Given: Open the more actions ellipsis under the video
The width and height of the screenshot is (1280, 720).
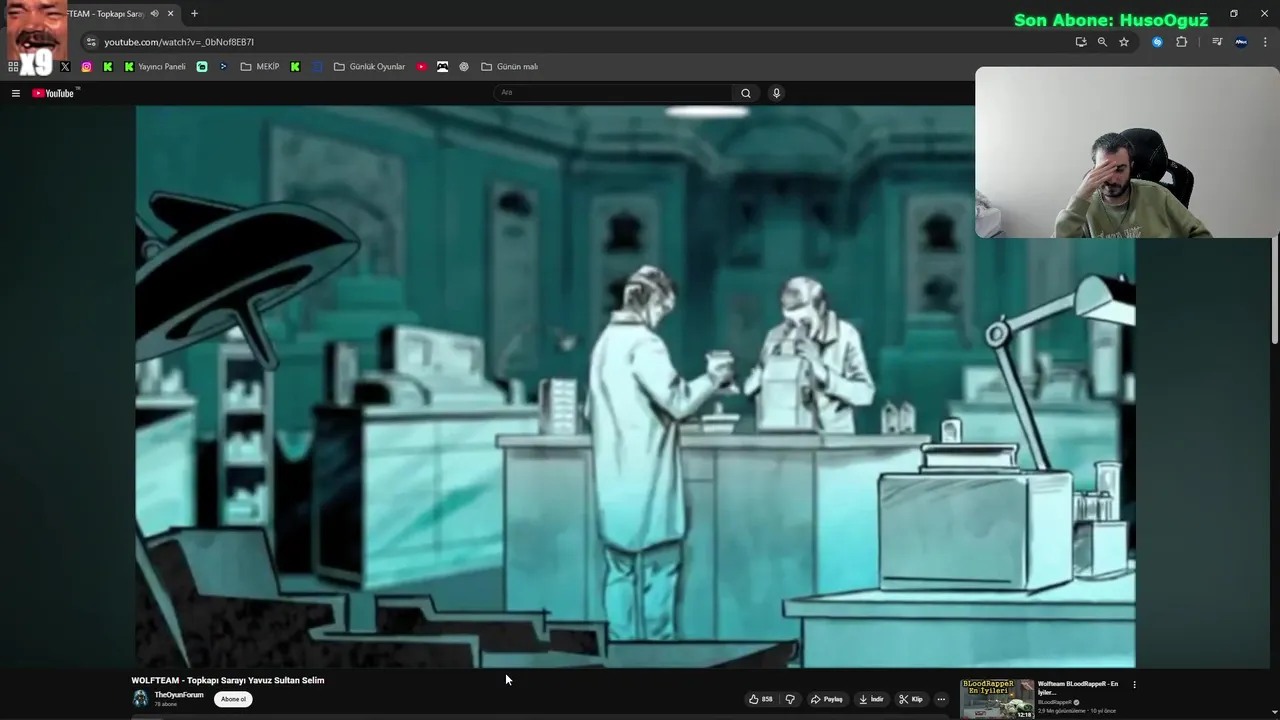Looking at the screenshot, I should coord(941,699).
